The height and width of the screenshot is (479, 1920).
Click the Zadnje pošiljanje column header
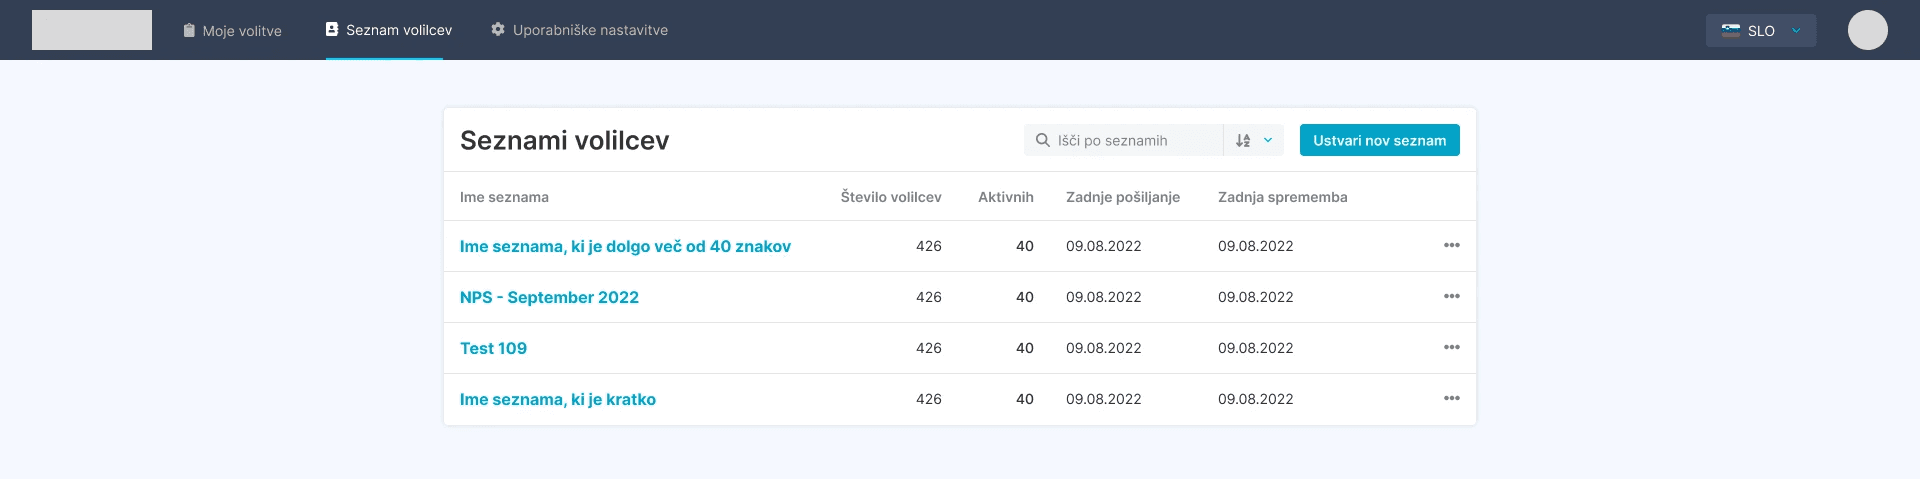click(1123, 197)
